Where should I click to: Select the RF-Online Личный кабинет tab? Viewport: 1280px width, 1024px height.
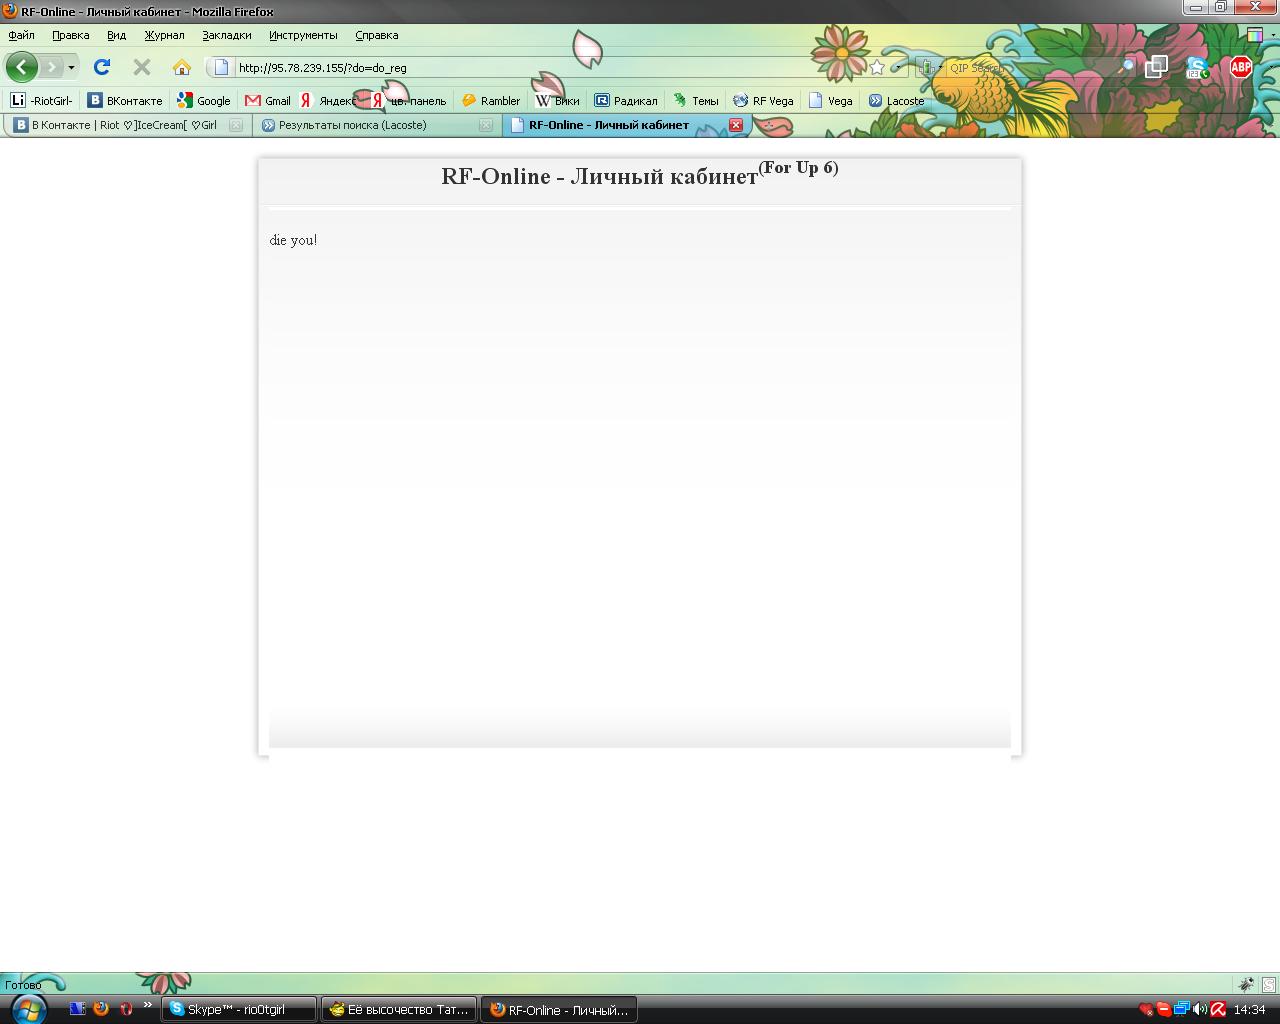[626, 125]
